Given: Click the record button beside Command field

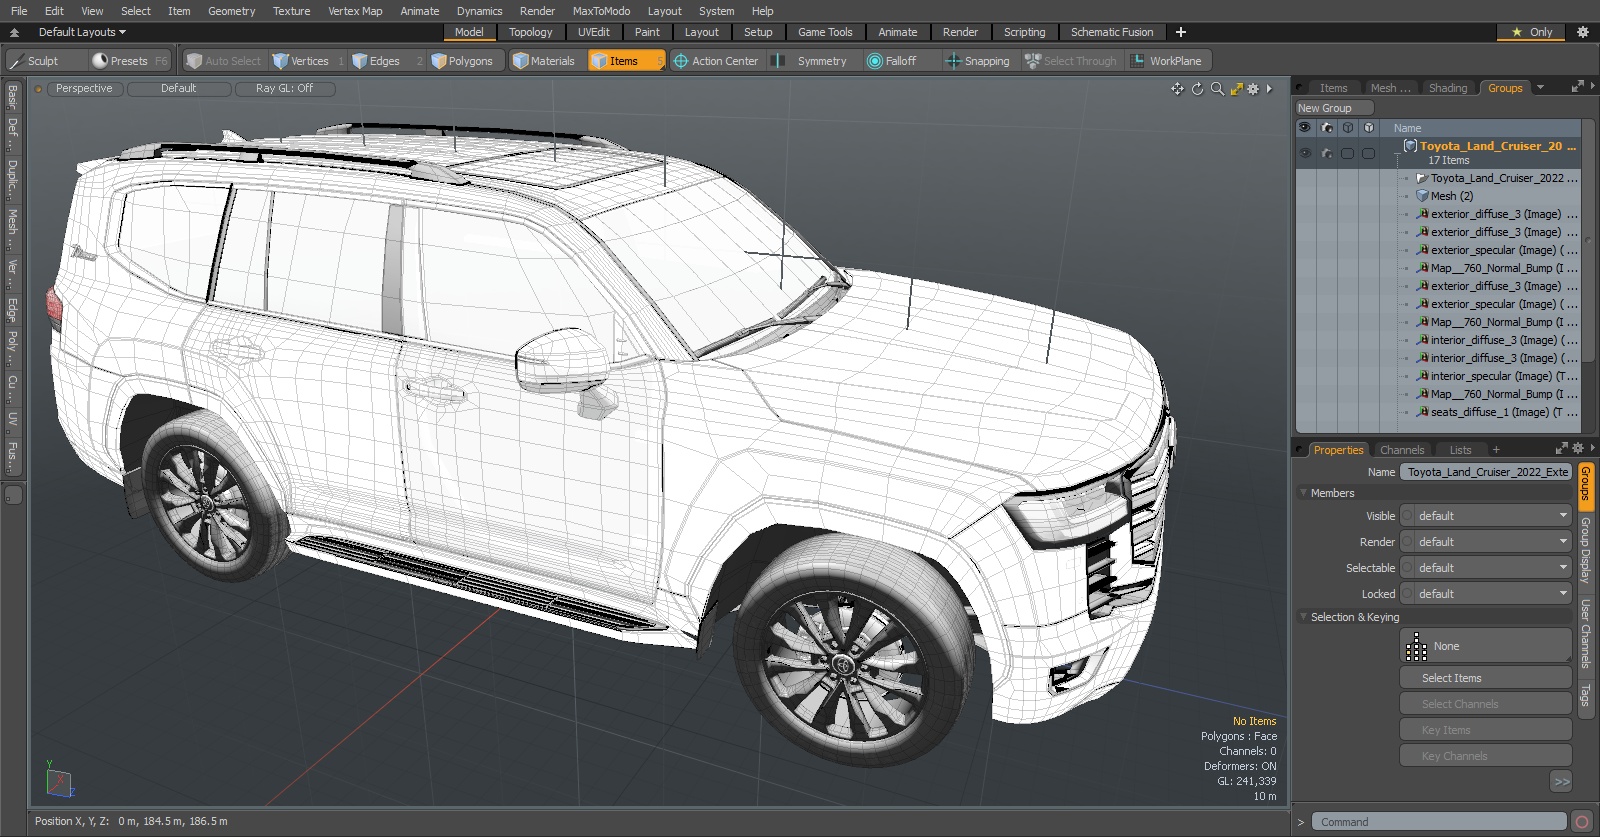Looking at the screenshot, I should pyautogui.click(x=1581, y=822).
